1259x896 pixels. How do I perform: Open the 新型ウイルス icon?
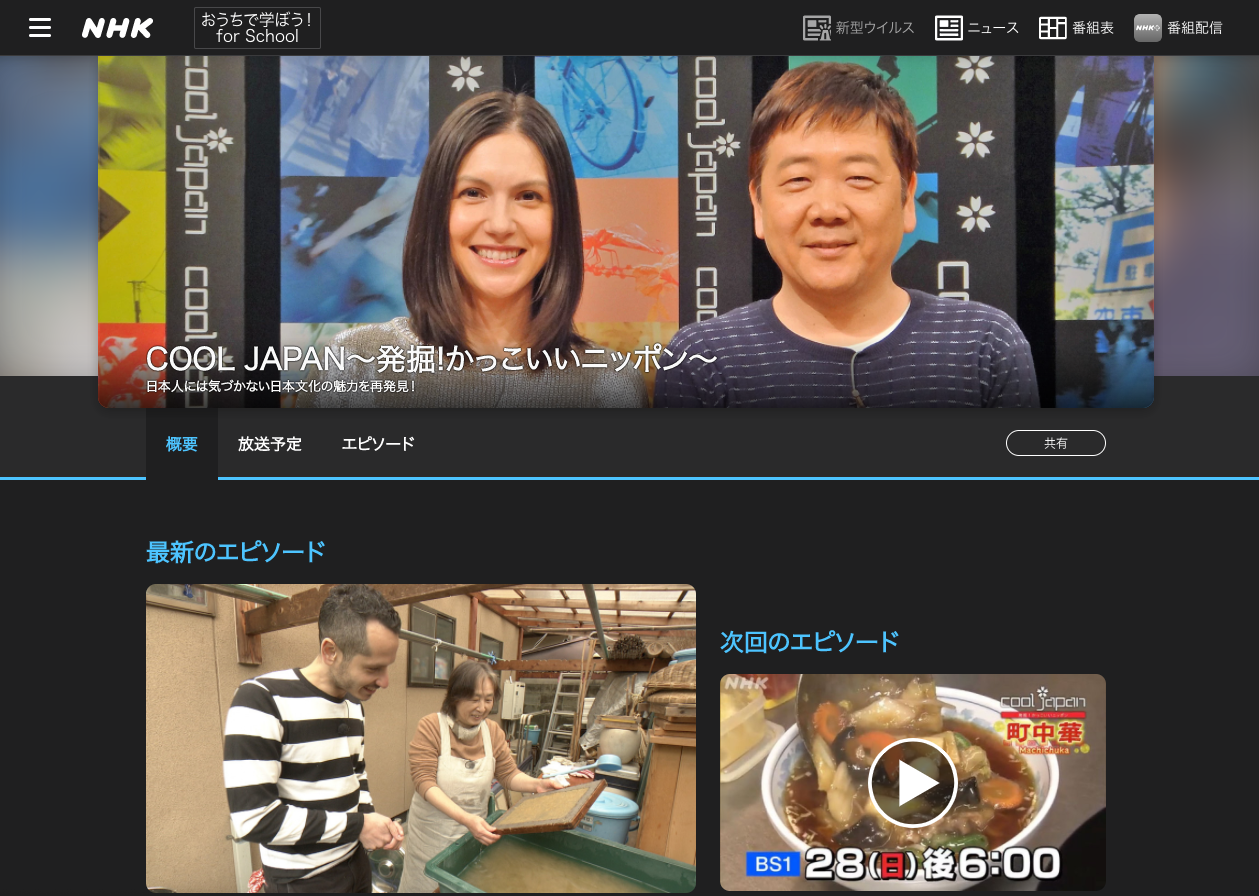point(817,28)
